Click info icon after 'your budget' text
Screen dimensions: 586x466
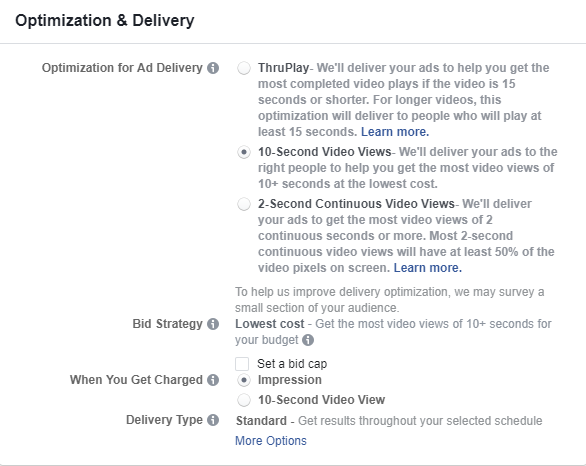click(x=308, y=340)
